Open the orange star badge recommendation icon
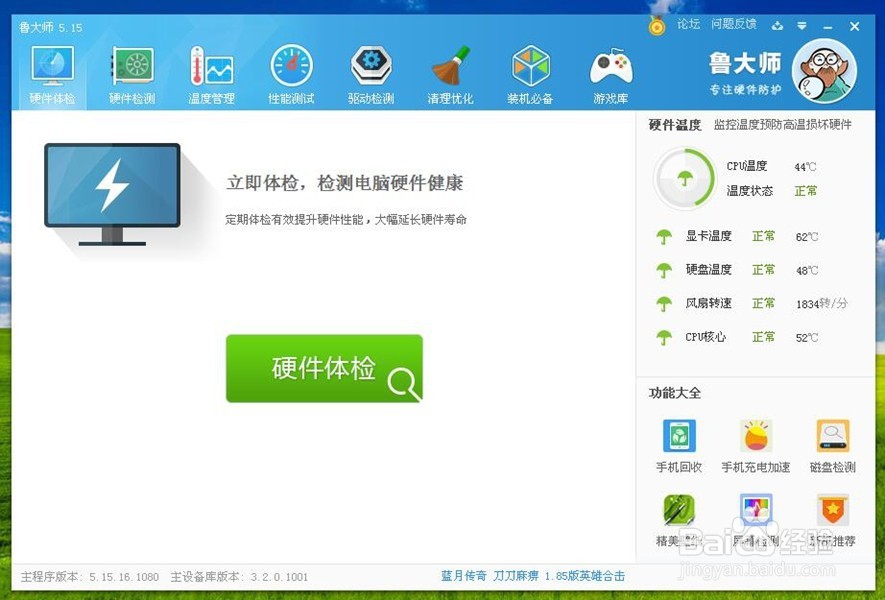The height and width of the screenshot is (600, 885). [833, 510]
